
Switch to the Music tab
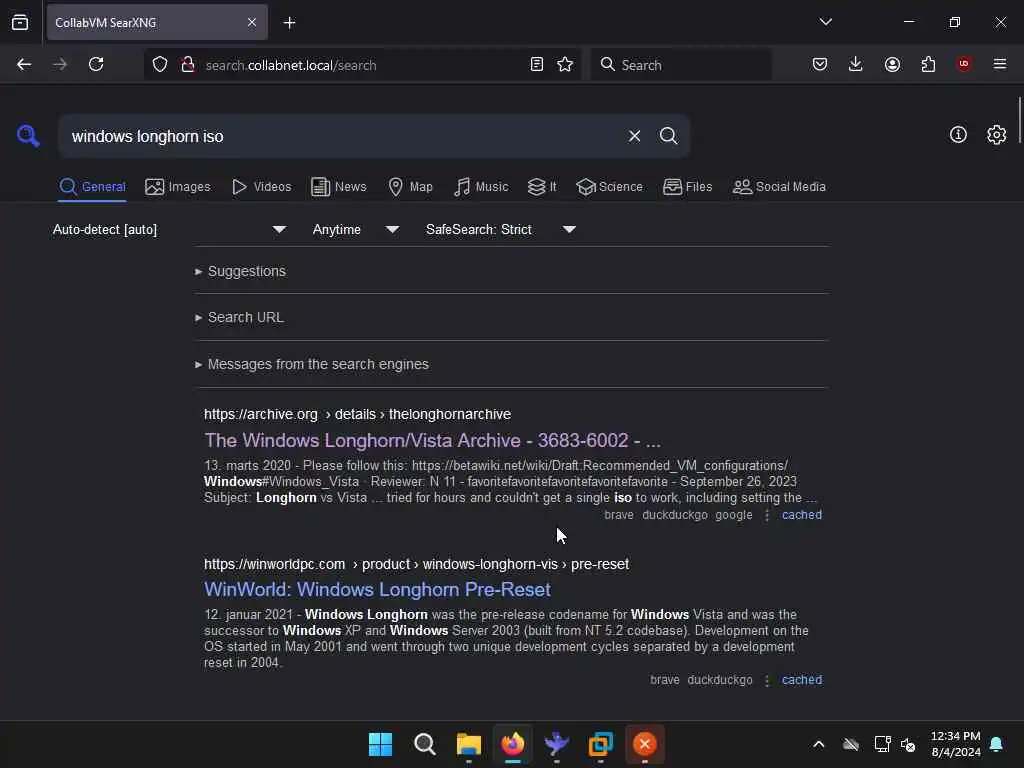481,187
